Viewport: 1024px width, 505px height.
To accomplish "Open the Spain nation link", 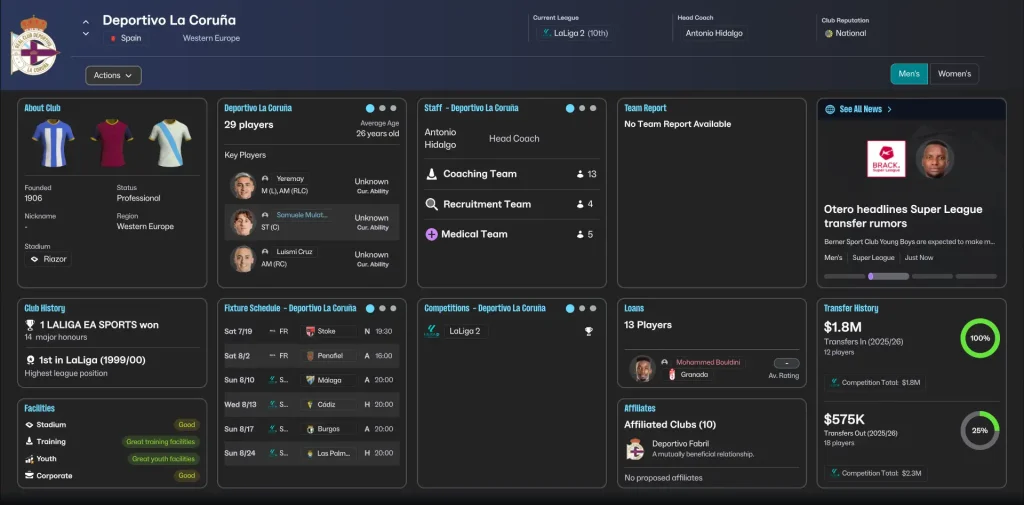I will [x=124, y=38].
